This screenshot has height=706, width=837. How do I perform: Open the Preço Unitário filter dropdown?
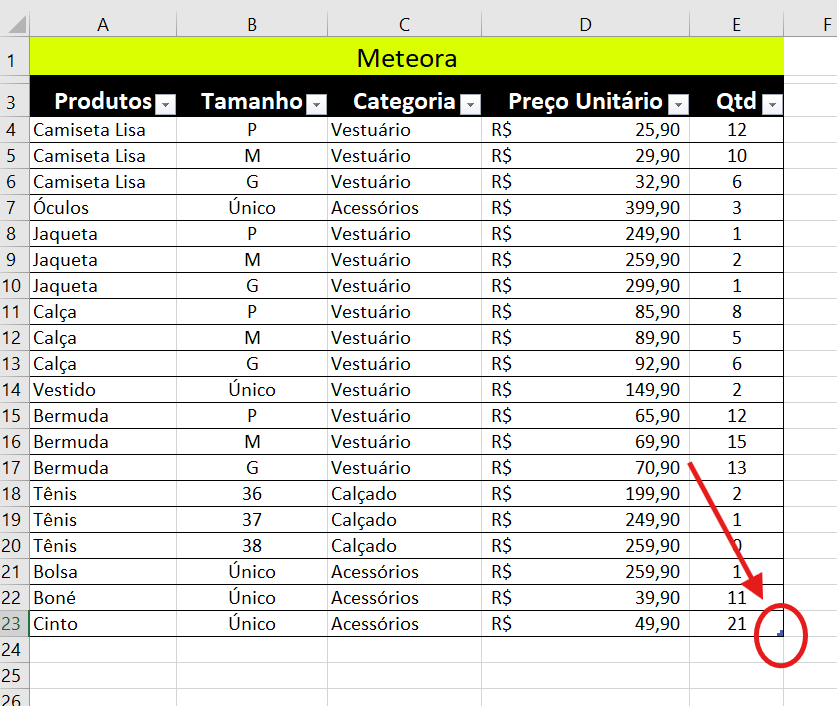pos(678,104)
